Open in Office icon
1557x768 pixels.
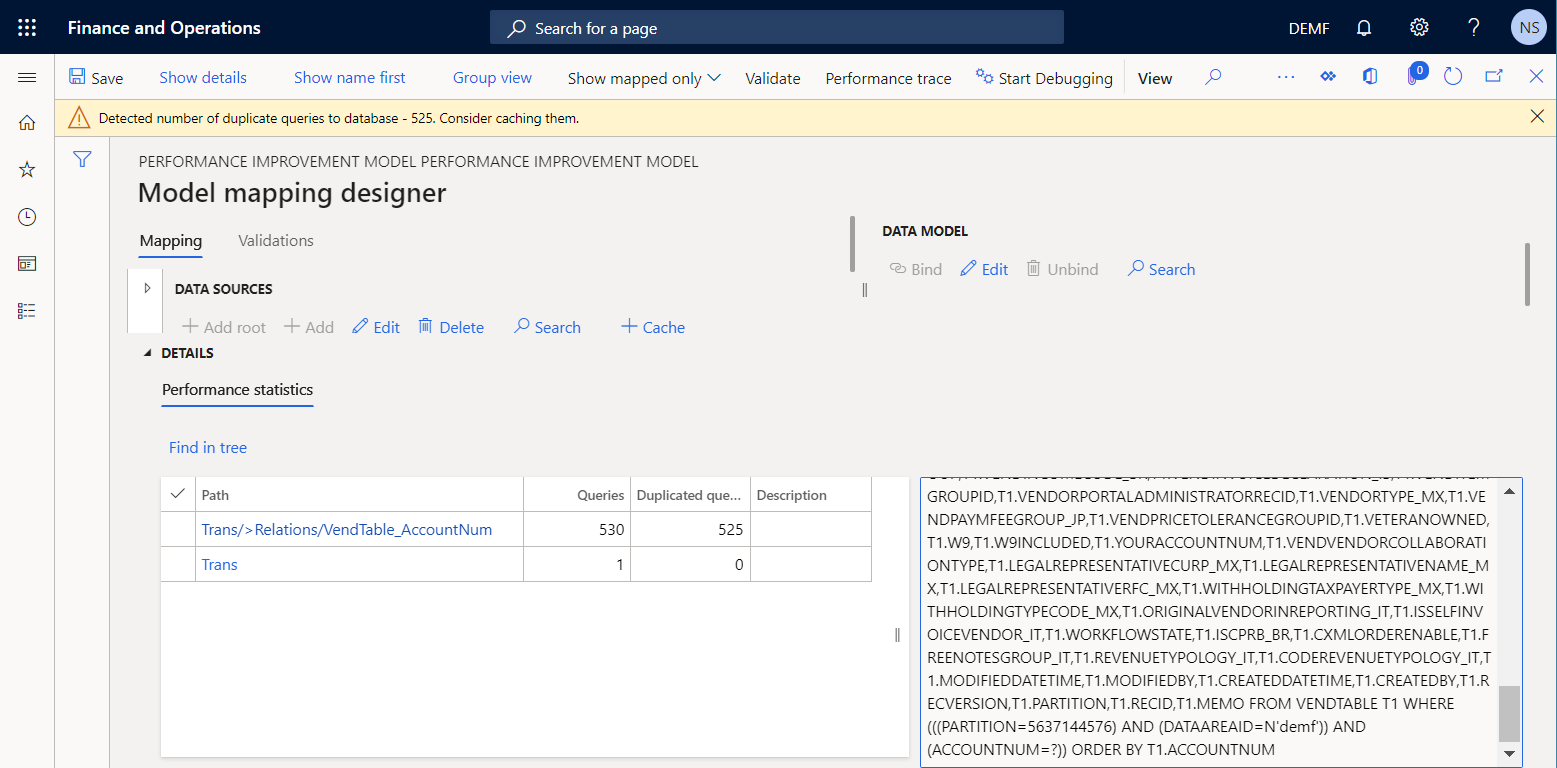(x=1370, y=77)
